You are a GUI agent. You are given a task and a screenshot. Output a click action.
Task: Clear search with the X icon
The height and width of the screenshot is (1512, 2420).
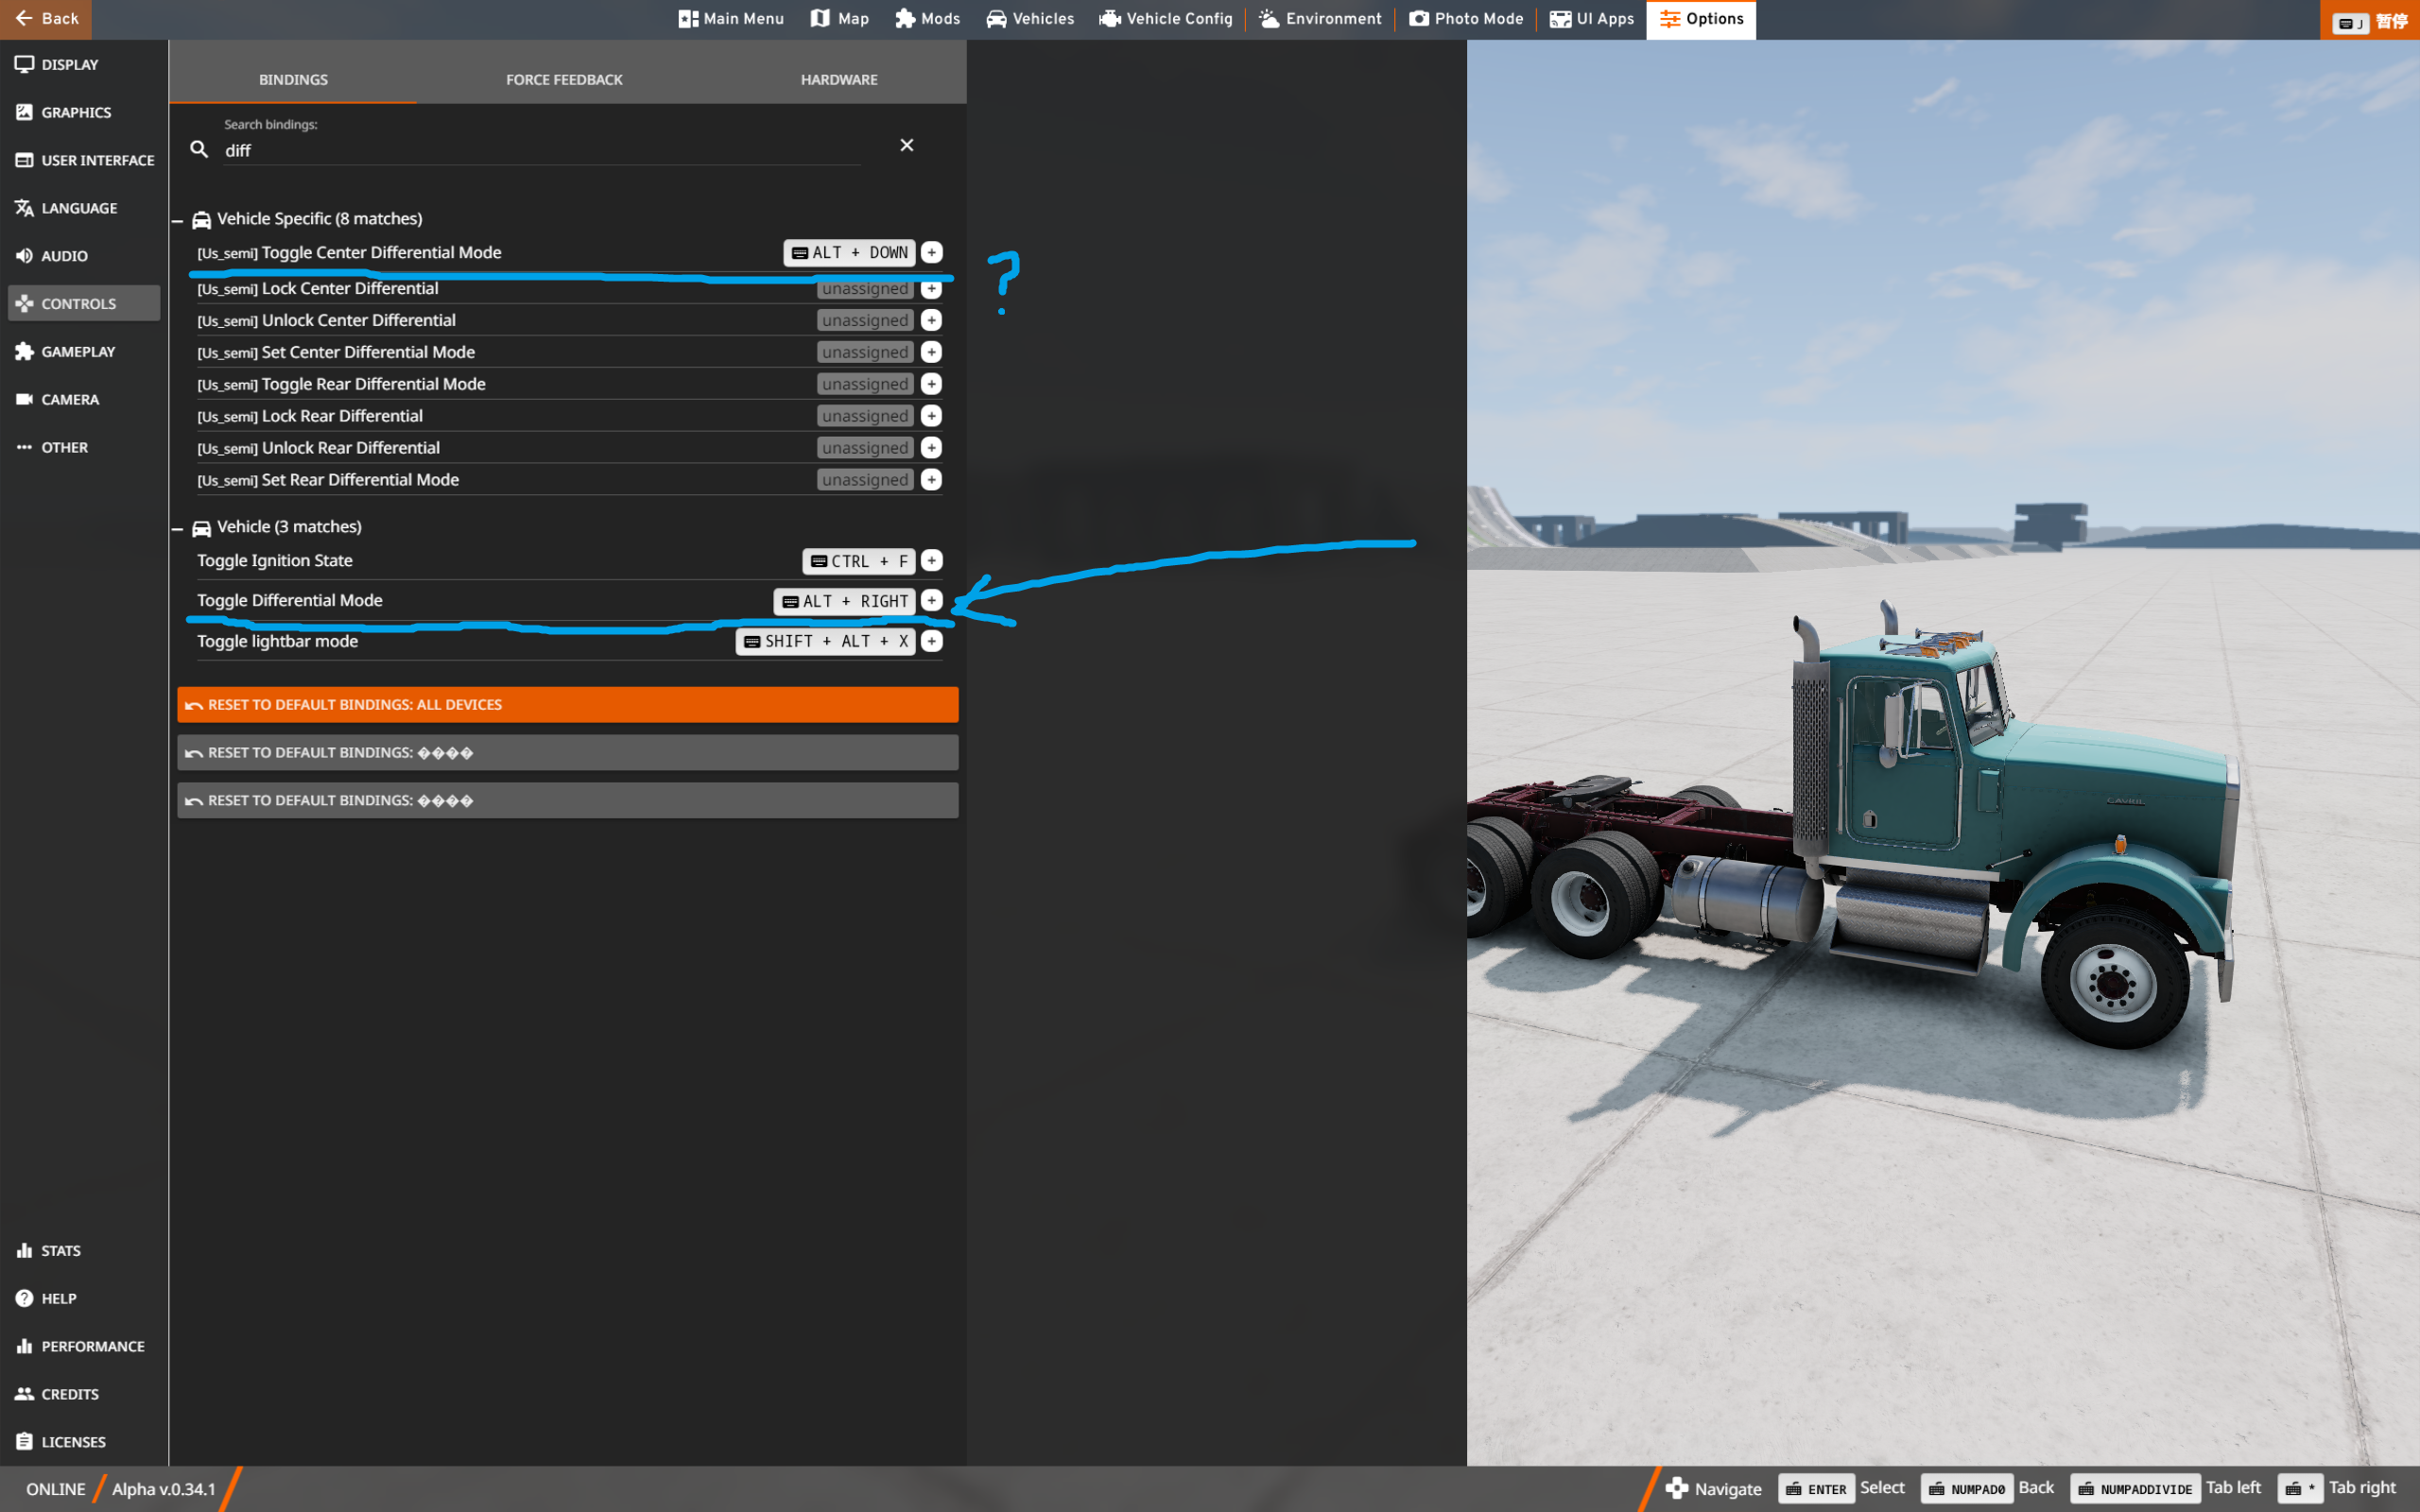coord(906,146)
